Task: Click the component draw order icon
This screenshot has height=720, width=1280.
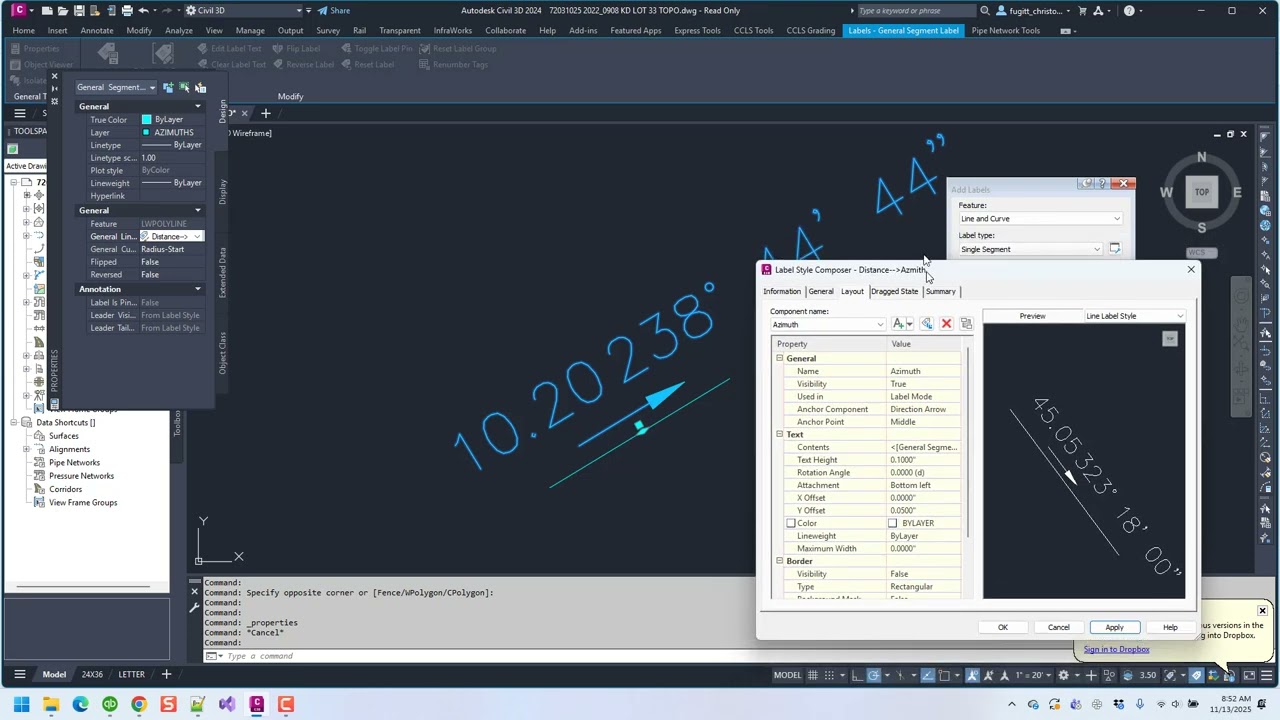Action: pyautogui.click(x=966, y=324)
